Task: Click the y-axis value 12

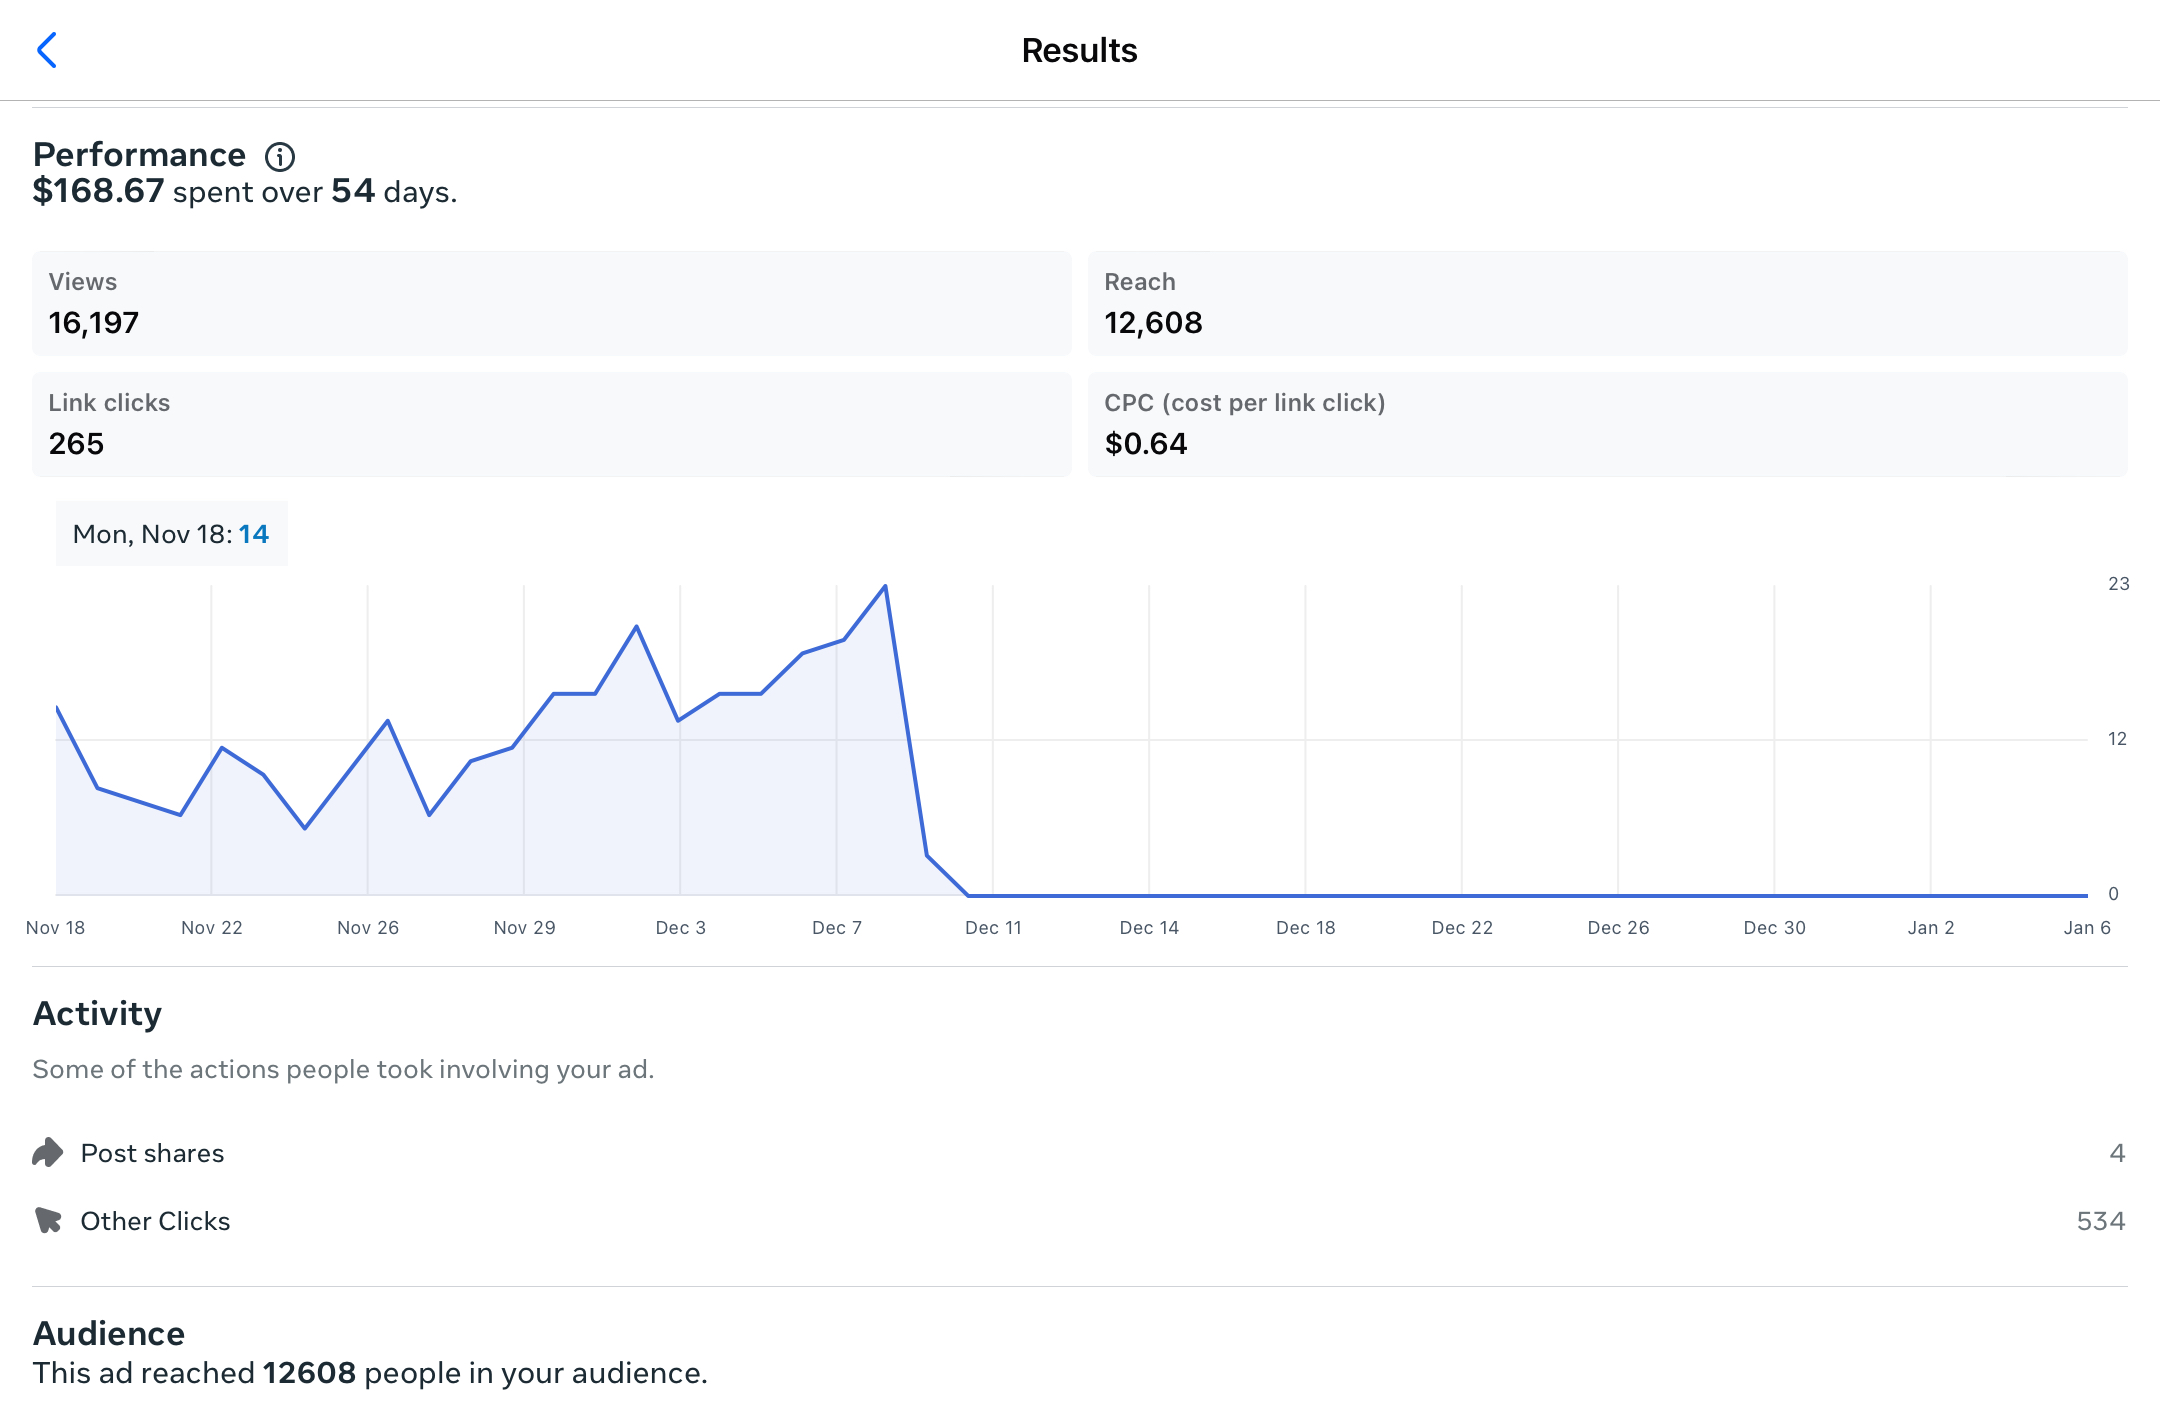Action: click(2117, 739)
